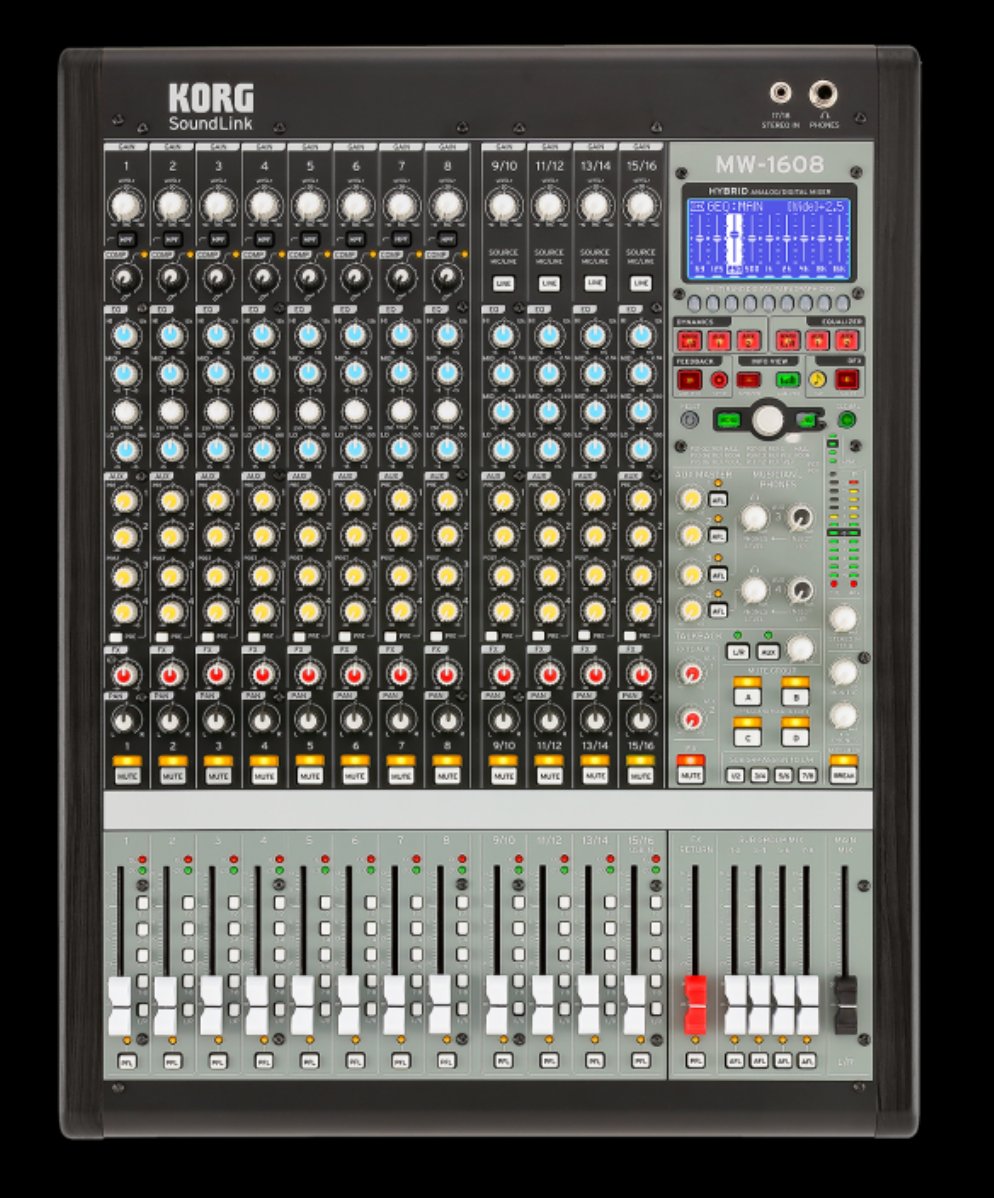
Task: Adjust the COMP knob on channel 2
Action: click(171, 277)
